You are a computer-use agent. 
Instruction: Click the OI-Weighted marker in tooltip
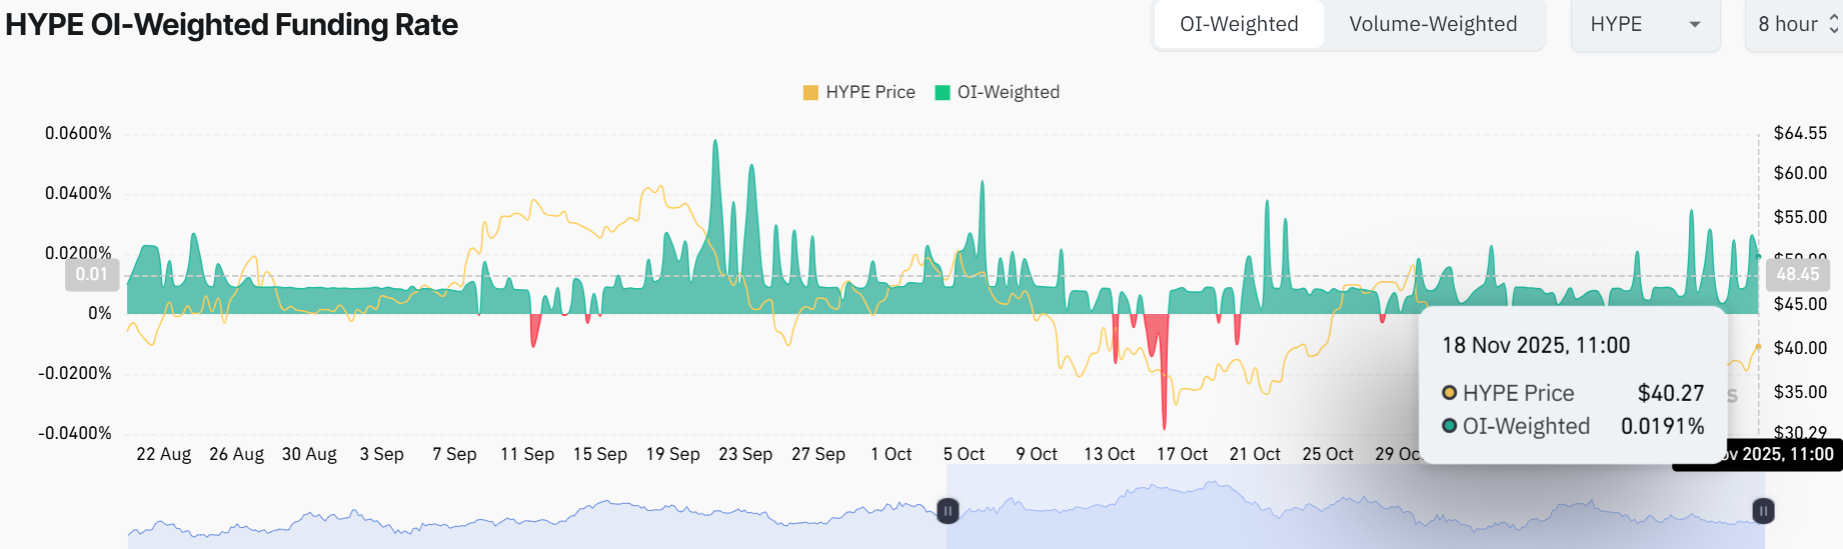click(x=1449, y=426)
